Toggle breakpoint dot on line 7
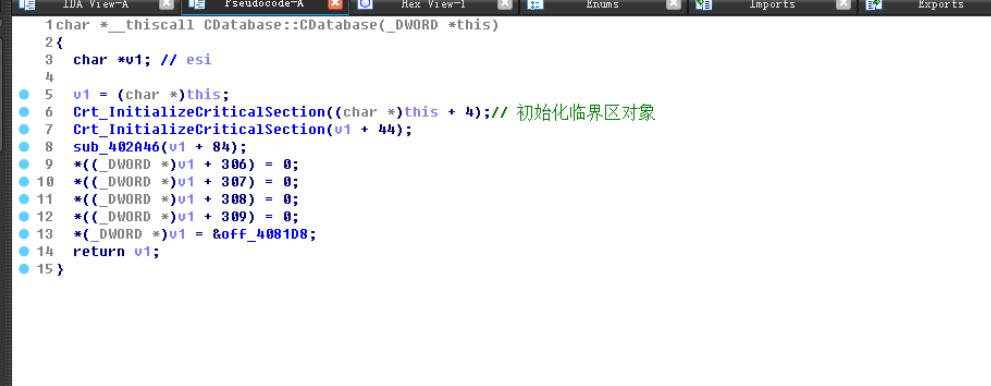This screenshot has width=991, height=386. (24, 130)
